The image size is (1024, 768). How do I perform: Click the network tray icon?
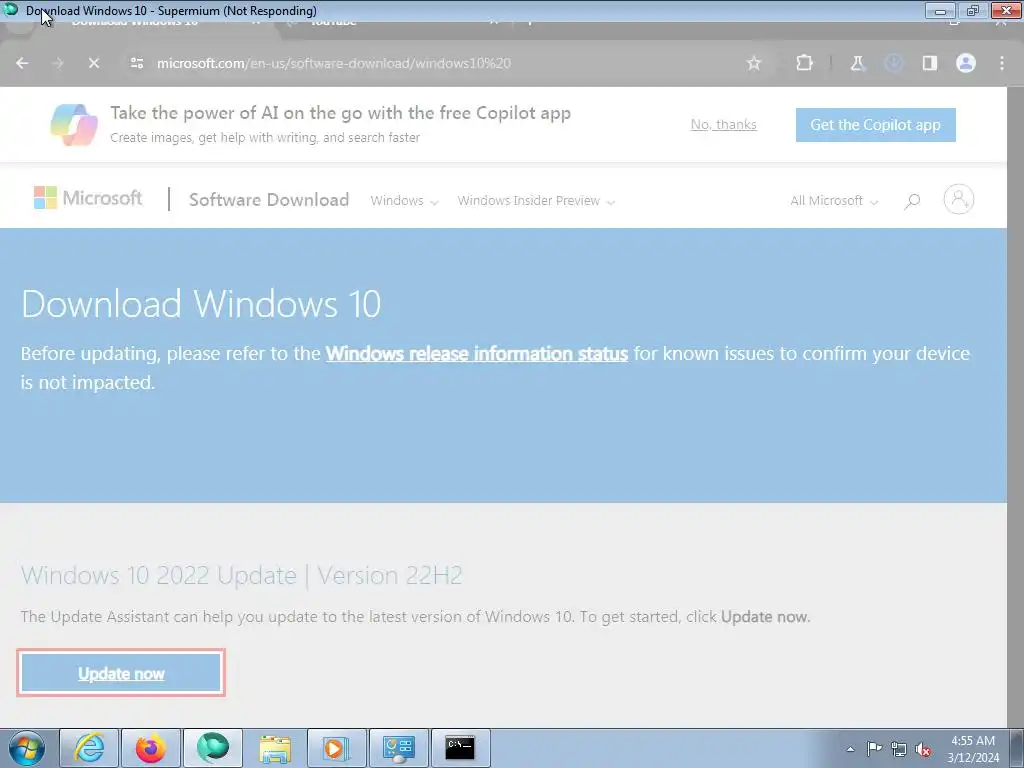[x=899, y=749]
